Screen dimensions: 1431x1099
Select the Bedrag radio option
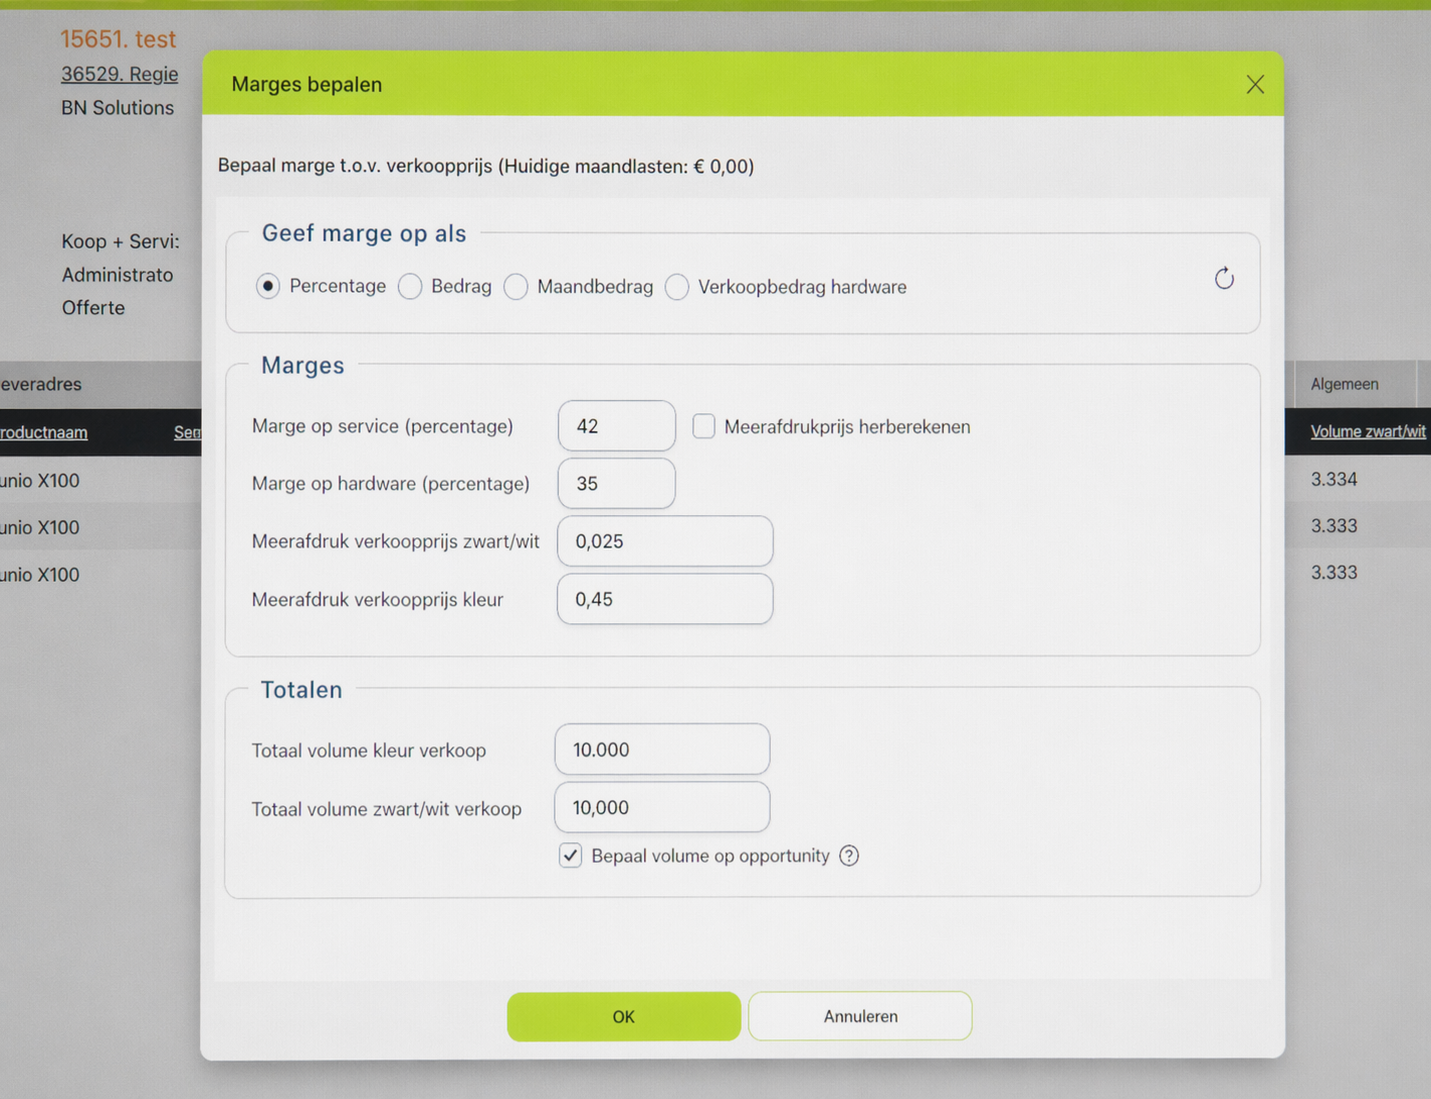coord(410,287)
